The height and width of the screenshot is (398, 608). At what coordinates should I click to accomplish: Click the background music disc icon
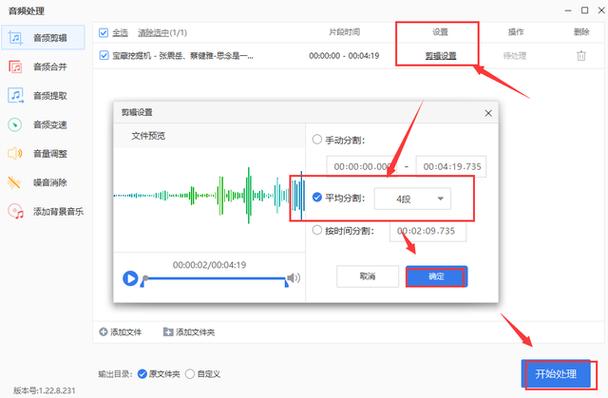(16, 211)
